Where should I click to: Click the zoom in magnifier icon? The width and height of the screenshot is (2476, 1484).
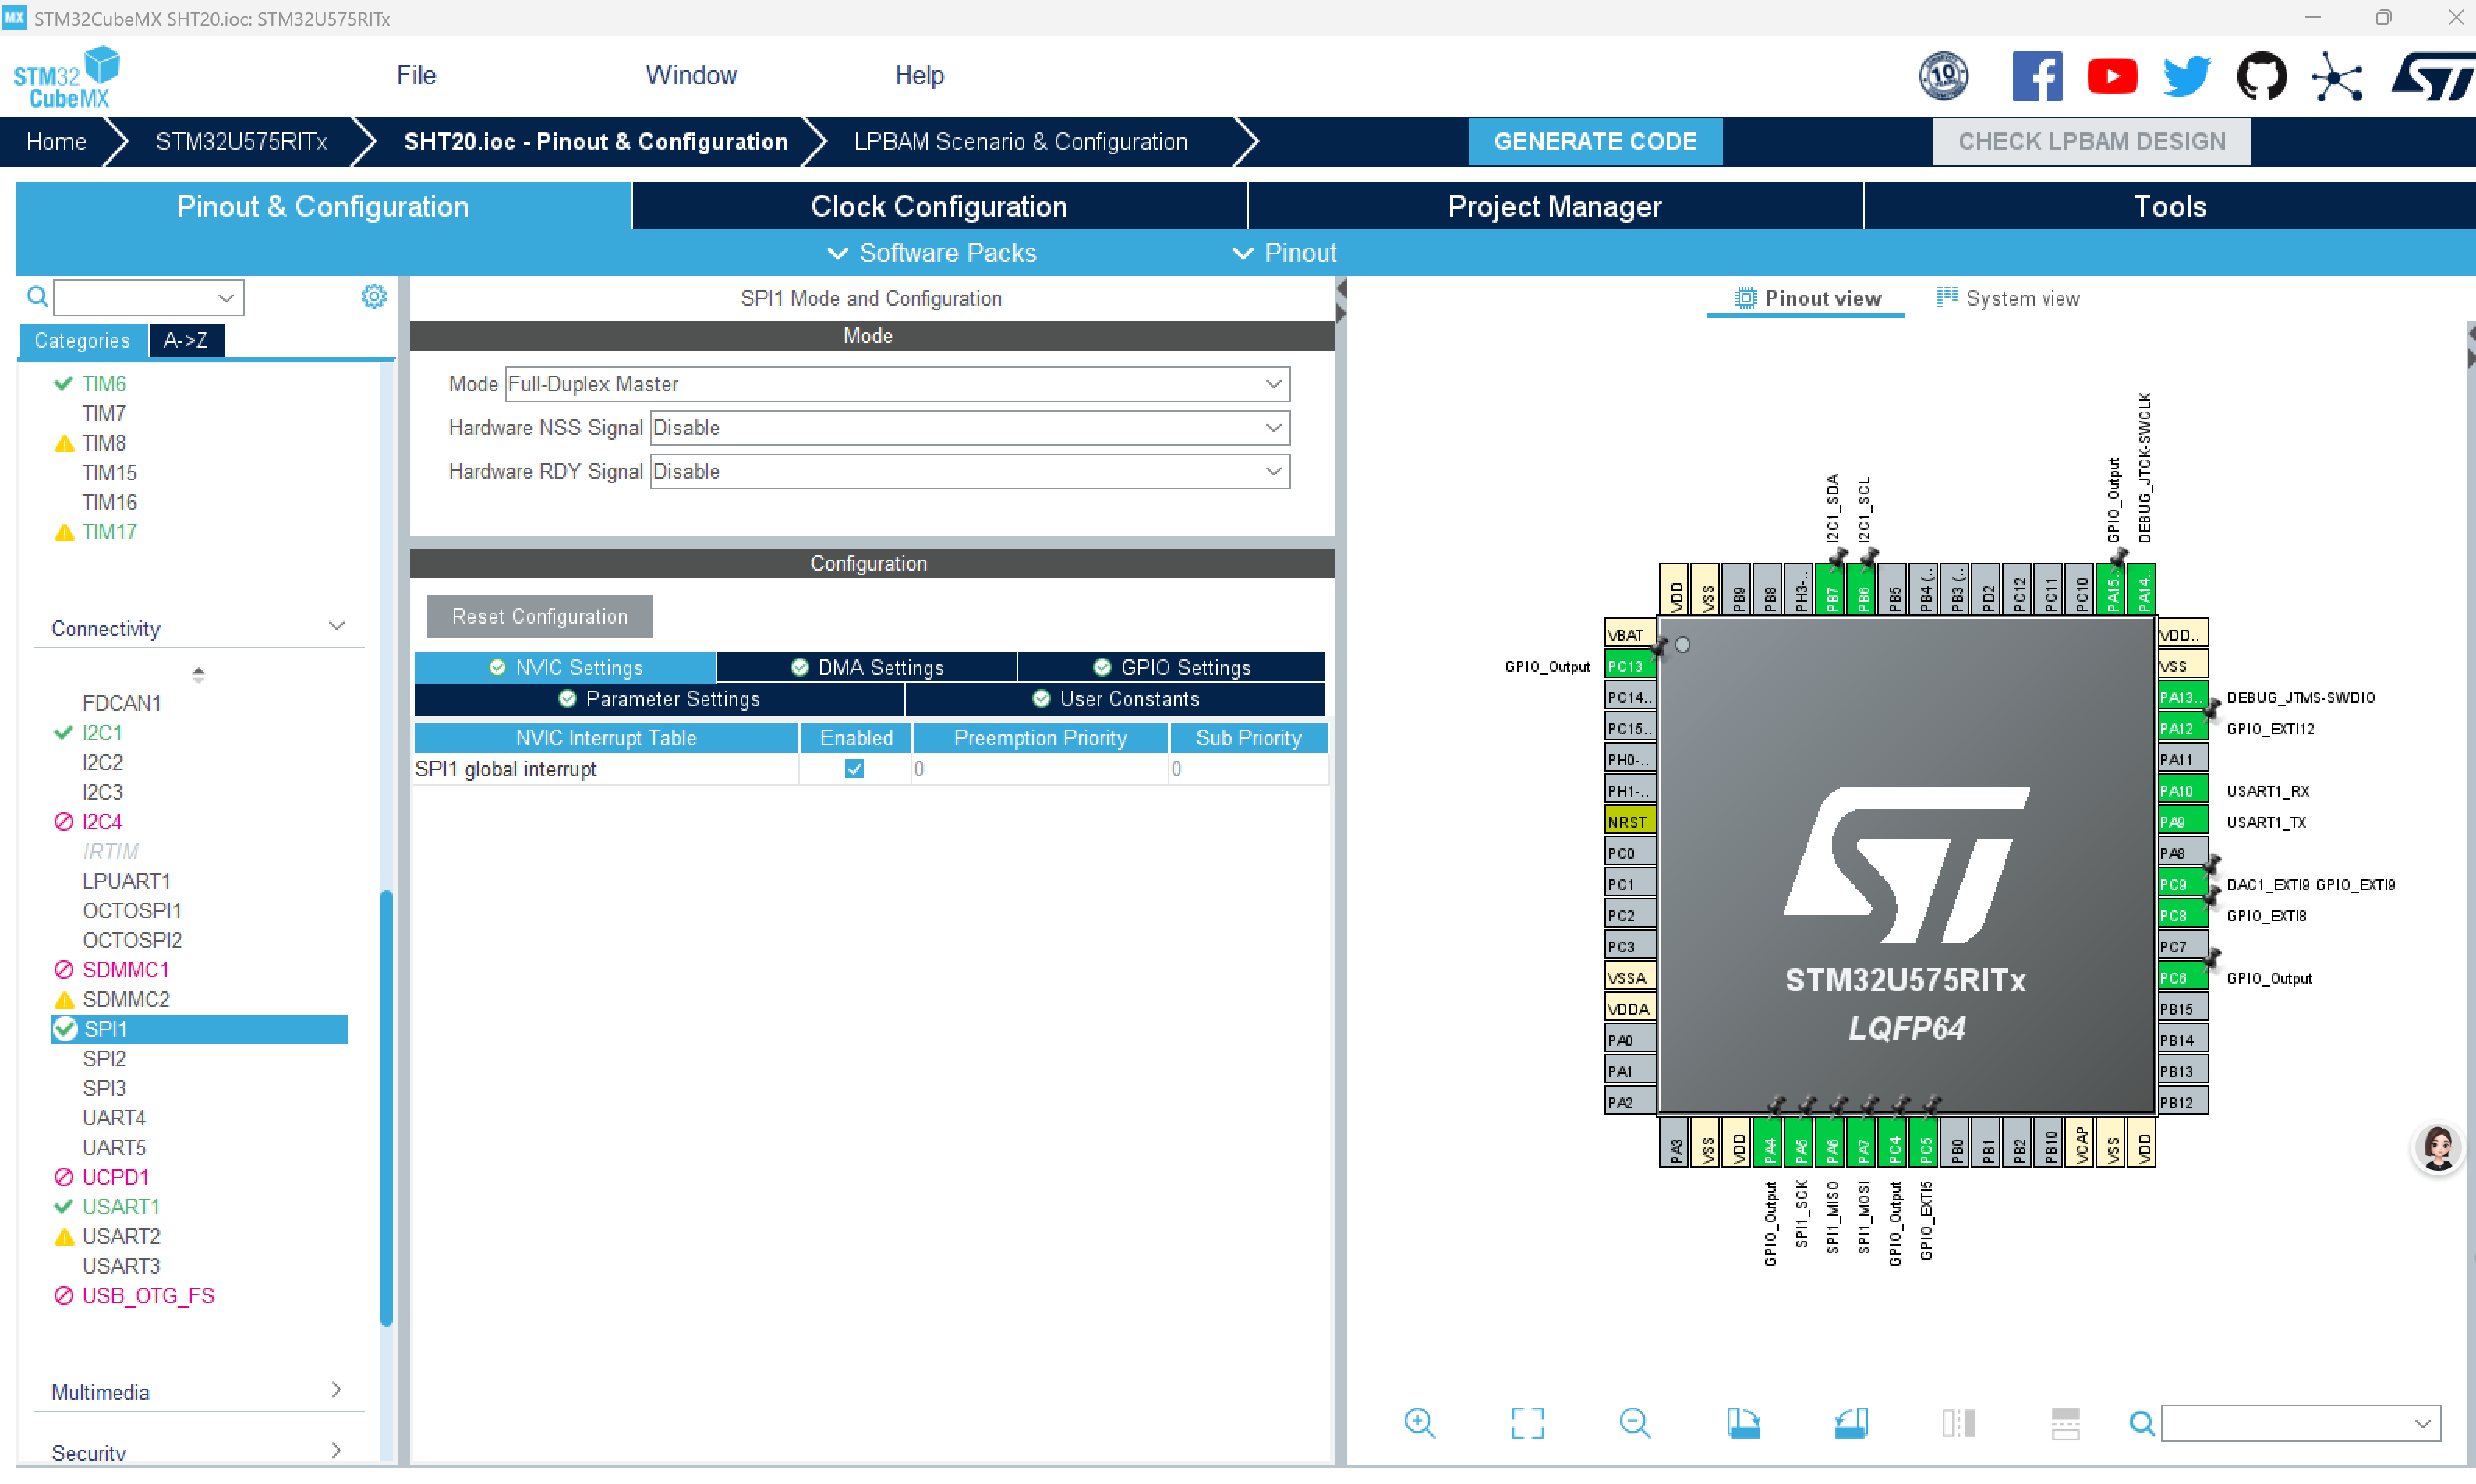1419,1422
